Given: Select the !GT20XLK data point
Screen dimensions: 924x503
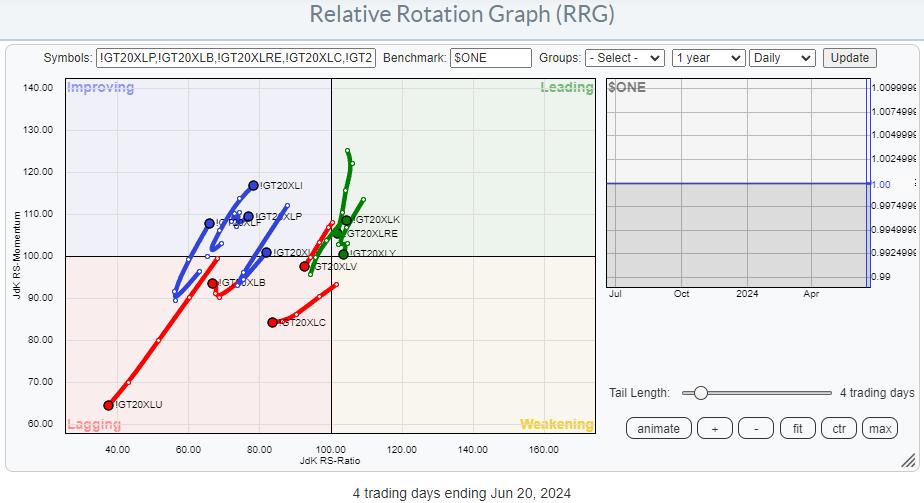Looking at the screenshot, I should point(347,220).
